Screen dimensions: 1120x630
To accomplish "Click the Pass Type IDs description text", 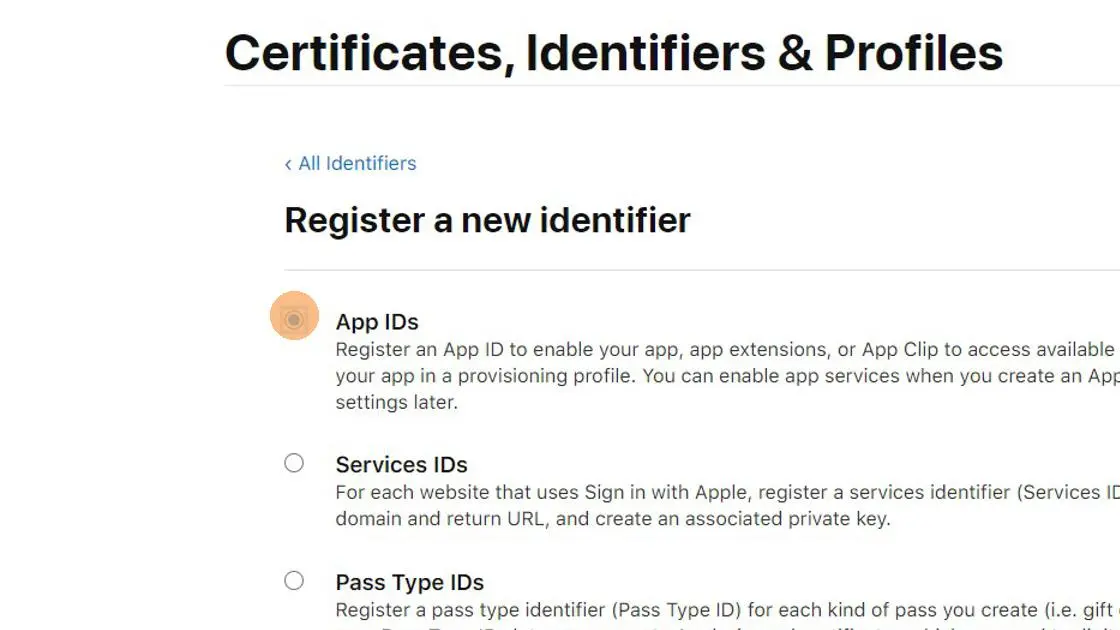I will tap(700, 609).
